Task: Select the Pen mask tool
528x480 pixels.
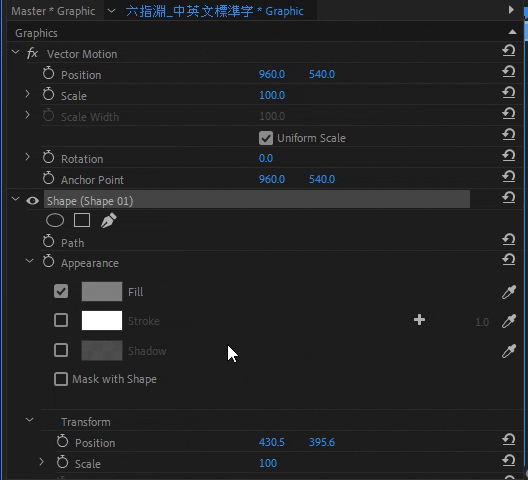Action: [x=108, y=221]
